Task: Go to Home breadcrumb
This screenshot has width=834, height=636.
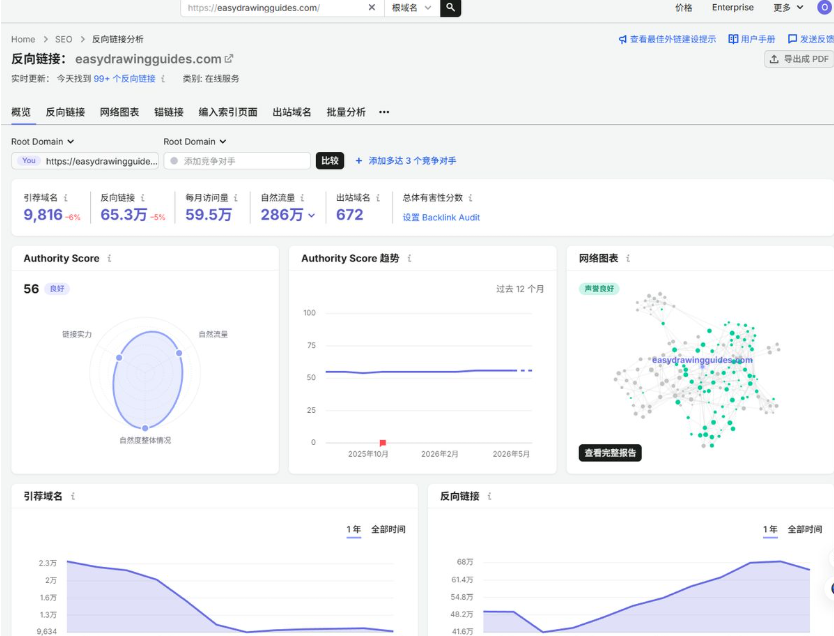Action: (23, 39)
